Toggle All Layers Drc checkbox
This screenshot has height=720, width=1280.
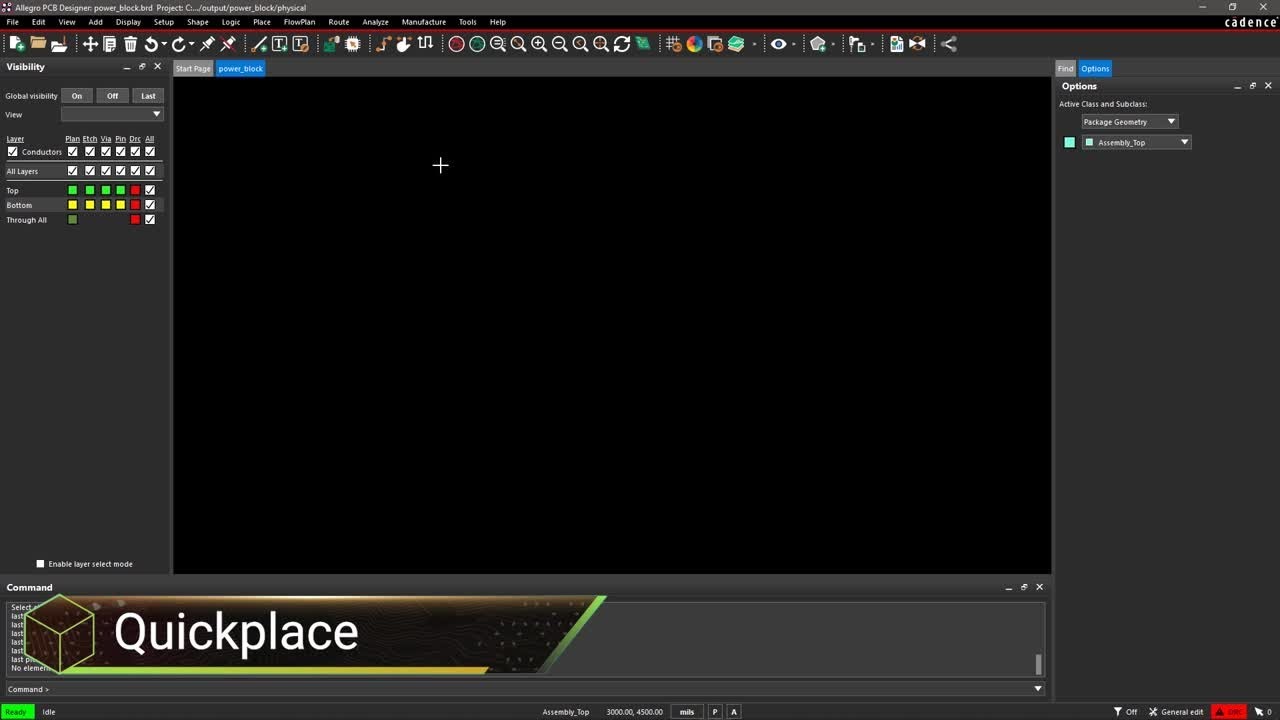click(x=135, y=171)
